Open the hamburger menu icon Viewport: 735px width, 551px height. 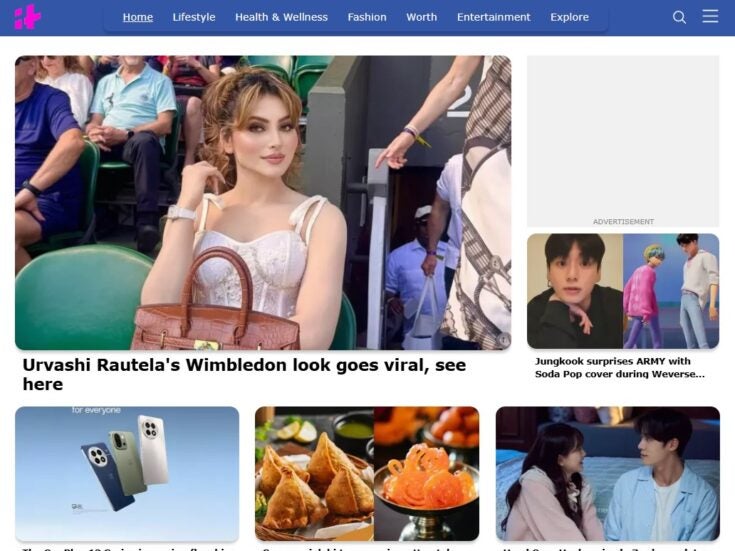point(710,16)
